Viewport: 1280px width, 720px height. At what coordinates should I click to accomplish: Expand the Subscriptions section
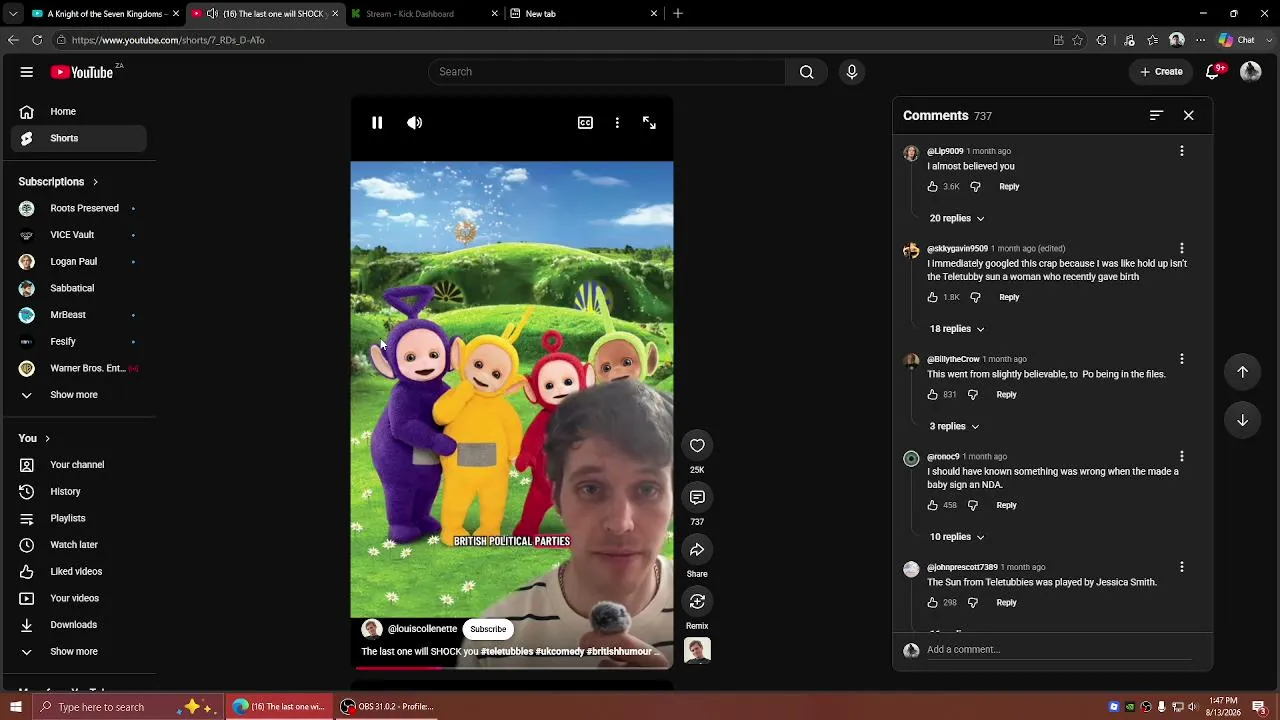[x=58, y=182]
